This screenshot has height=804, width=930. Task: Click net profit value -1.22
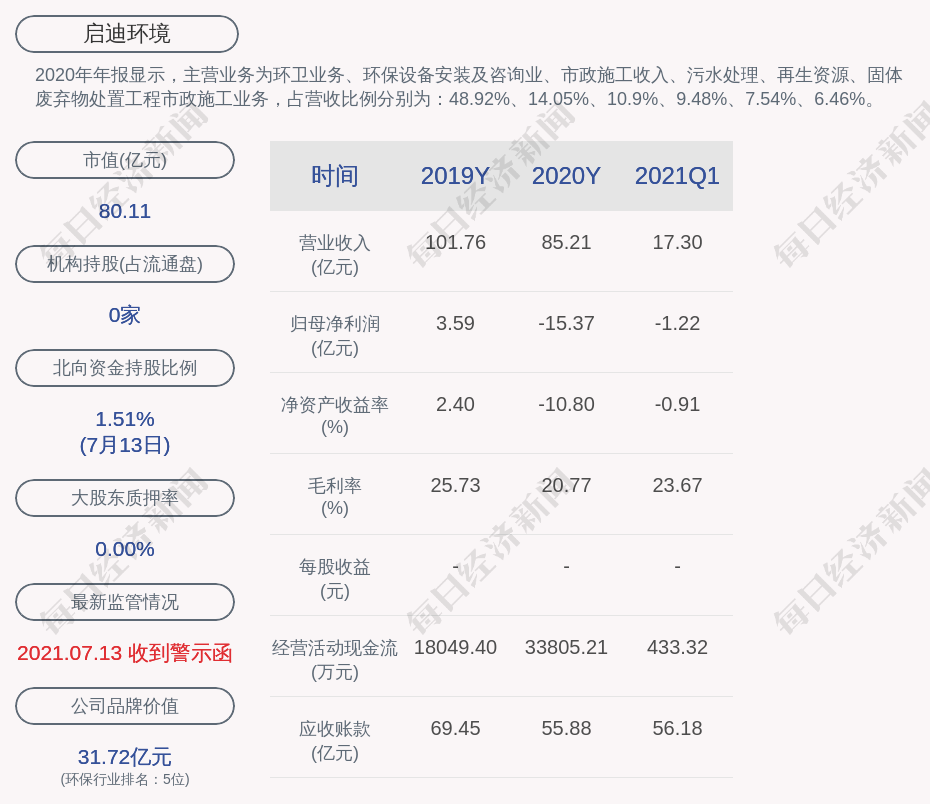(677, 324)
